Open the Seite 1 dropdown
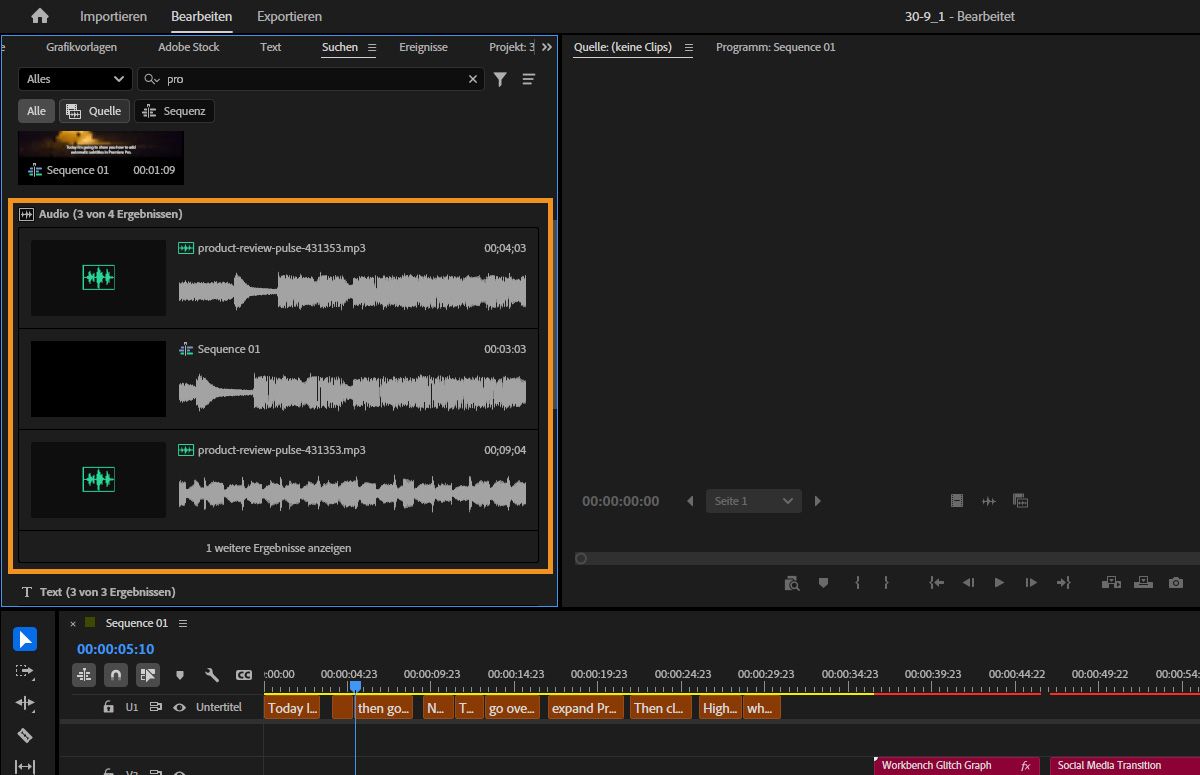Viewport: 1200px width, 775px height. [x=753, y=500]
